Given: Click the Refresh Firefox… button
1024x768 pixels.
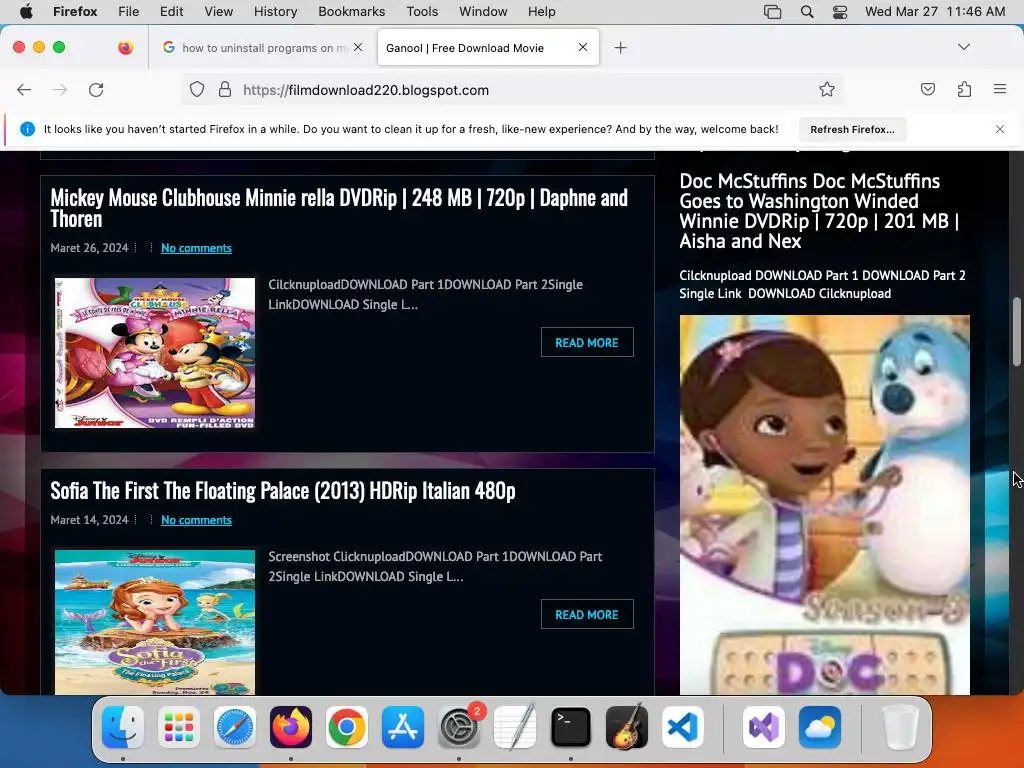Looking at the screenshot, I should point(852,129).
